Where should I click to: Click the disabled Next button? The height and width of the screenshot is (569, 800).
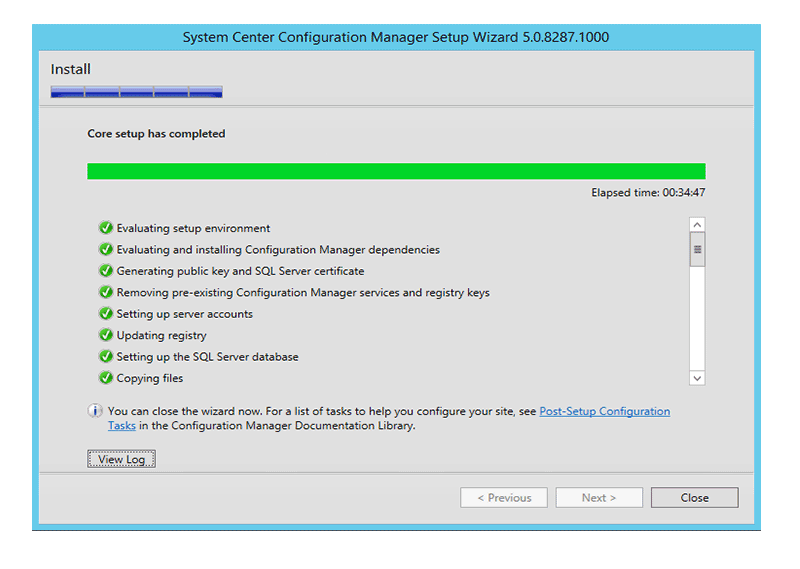pyautogui.click(x=599, y=498)
